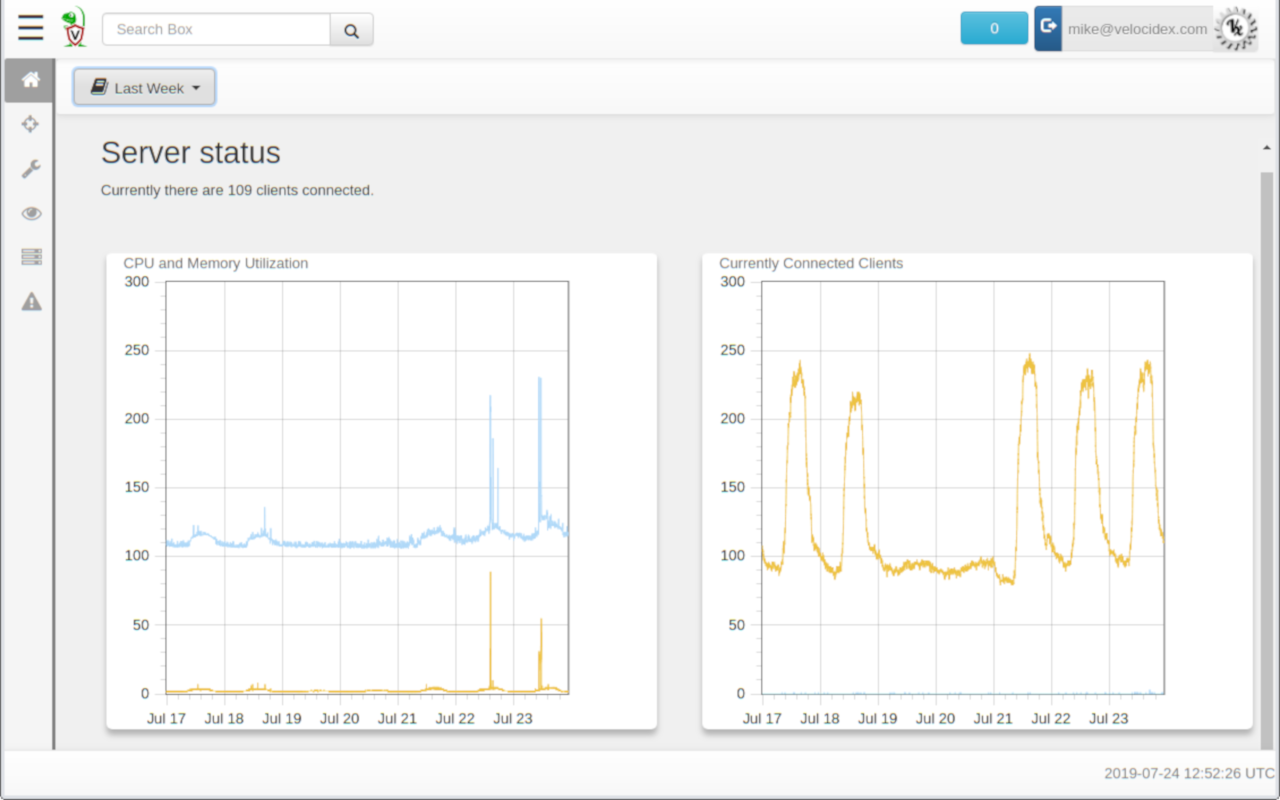Open the hunt manager crosshair icon
Image resolution: width=1280 pixels, height=800 pixels.
coord(31,124)
